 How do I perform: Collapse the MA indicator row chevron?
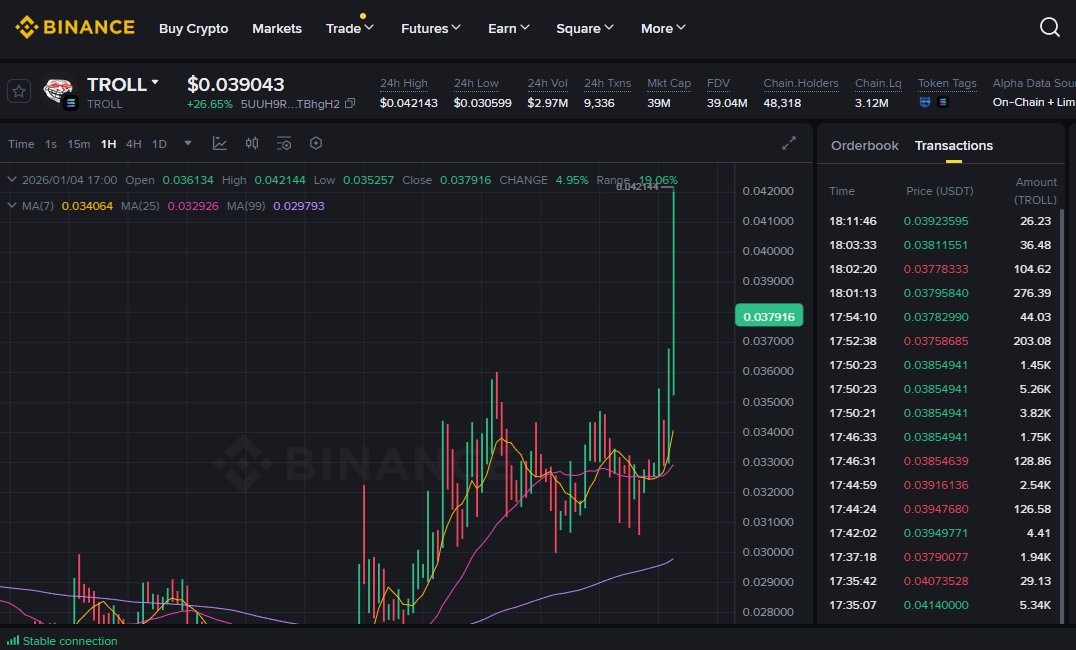click(12, 205)
